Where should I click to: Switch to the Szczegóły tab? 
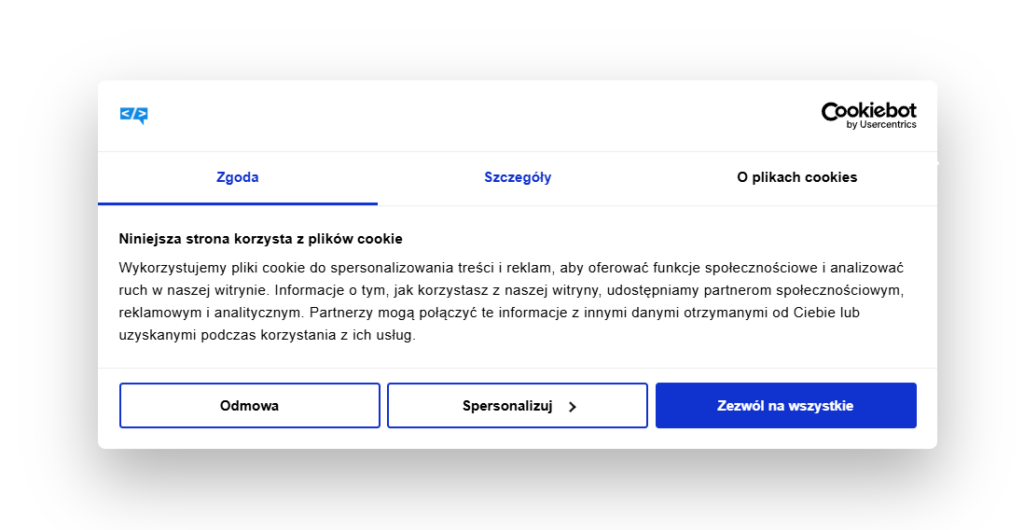[517, 177]
